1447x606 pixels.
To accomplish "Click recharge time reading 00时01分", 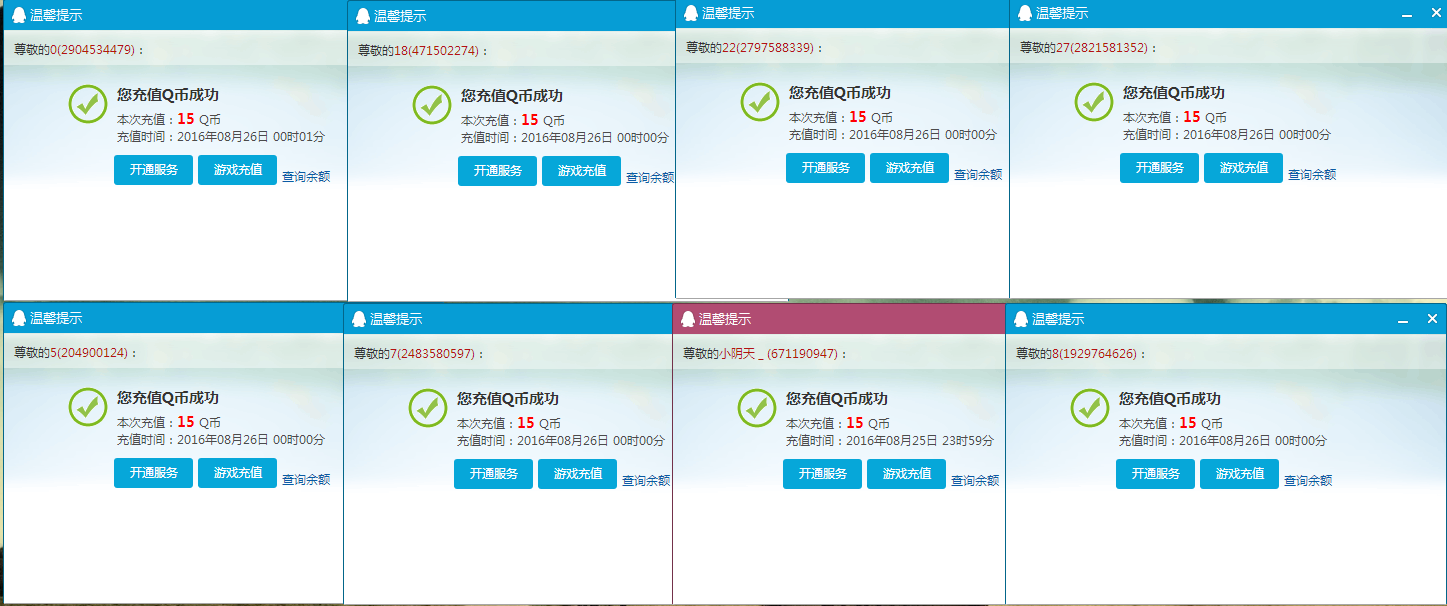I will click(x=299, y=137).
